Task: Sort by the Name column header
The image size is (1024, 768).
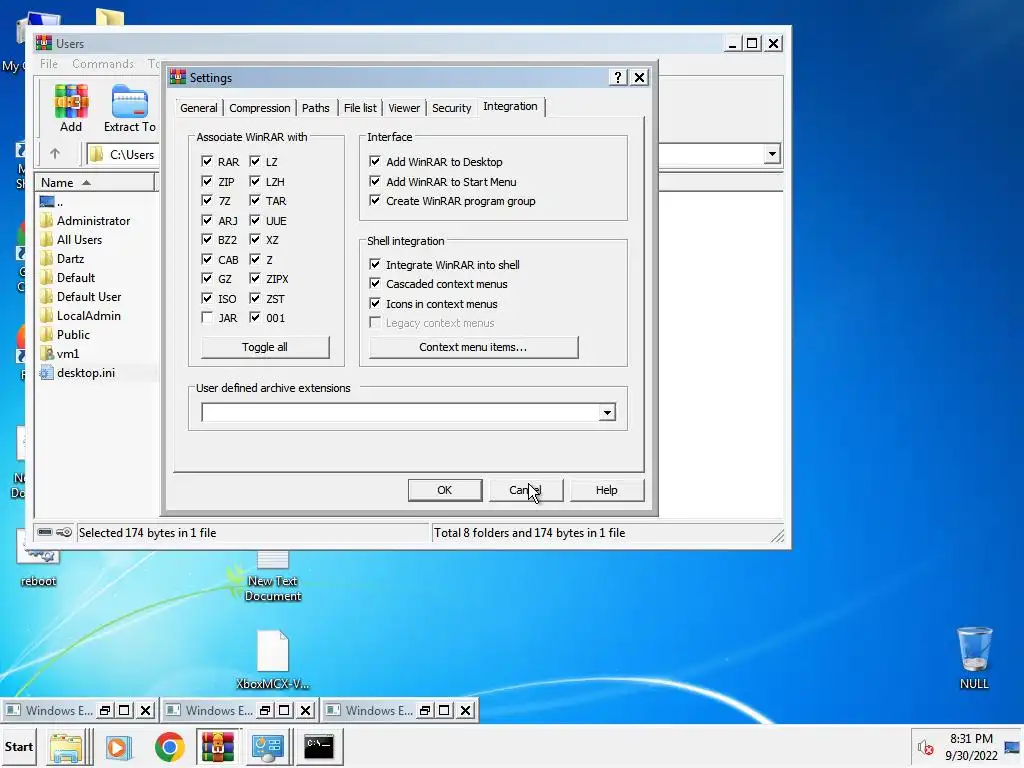Action: 95,183
